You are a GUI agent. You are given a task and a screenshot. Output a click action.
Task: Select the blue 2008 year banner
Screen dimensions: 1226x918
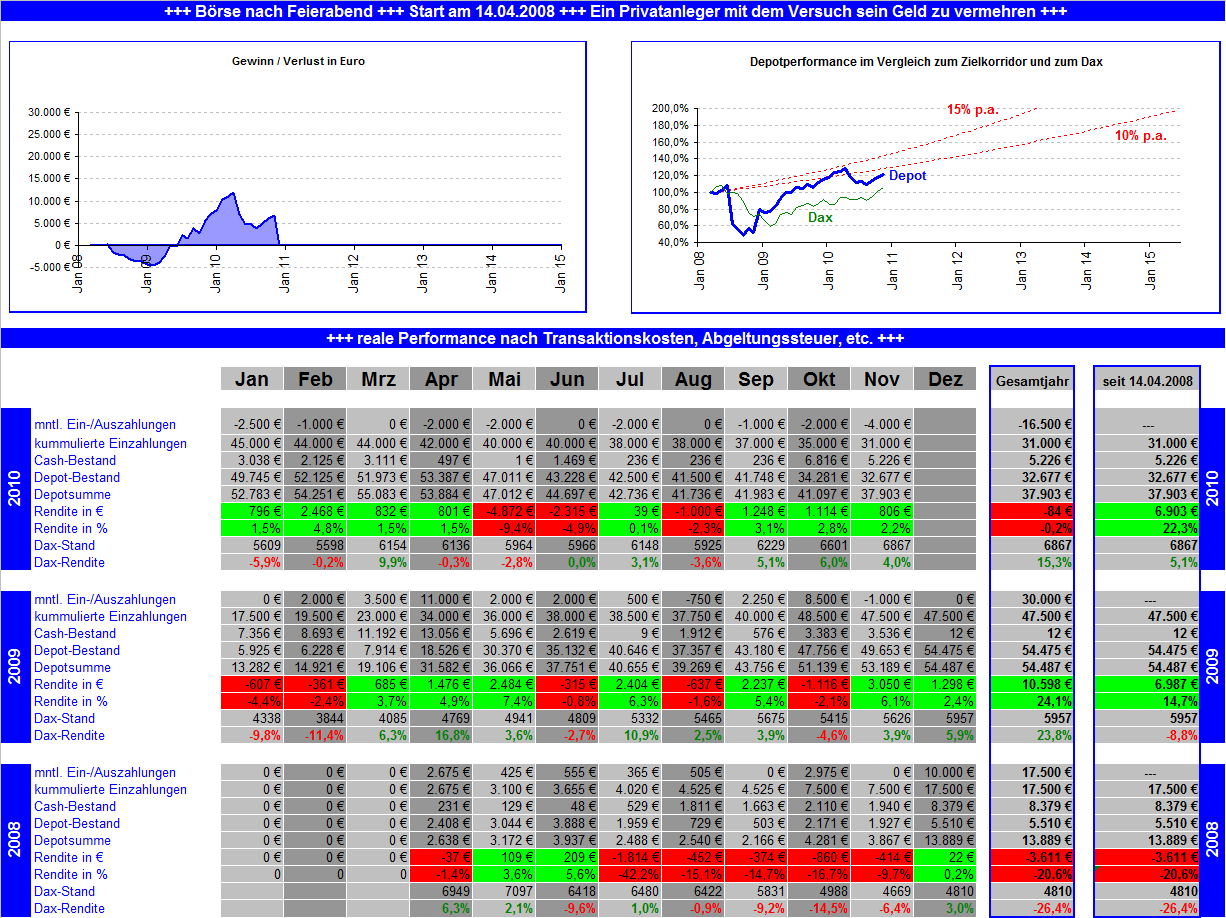[14, 838]
